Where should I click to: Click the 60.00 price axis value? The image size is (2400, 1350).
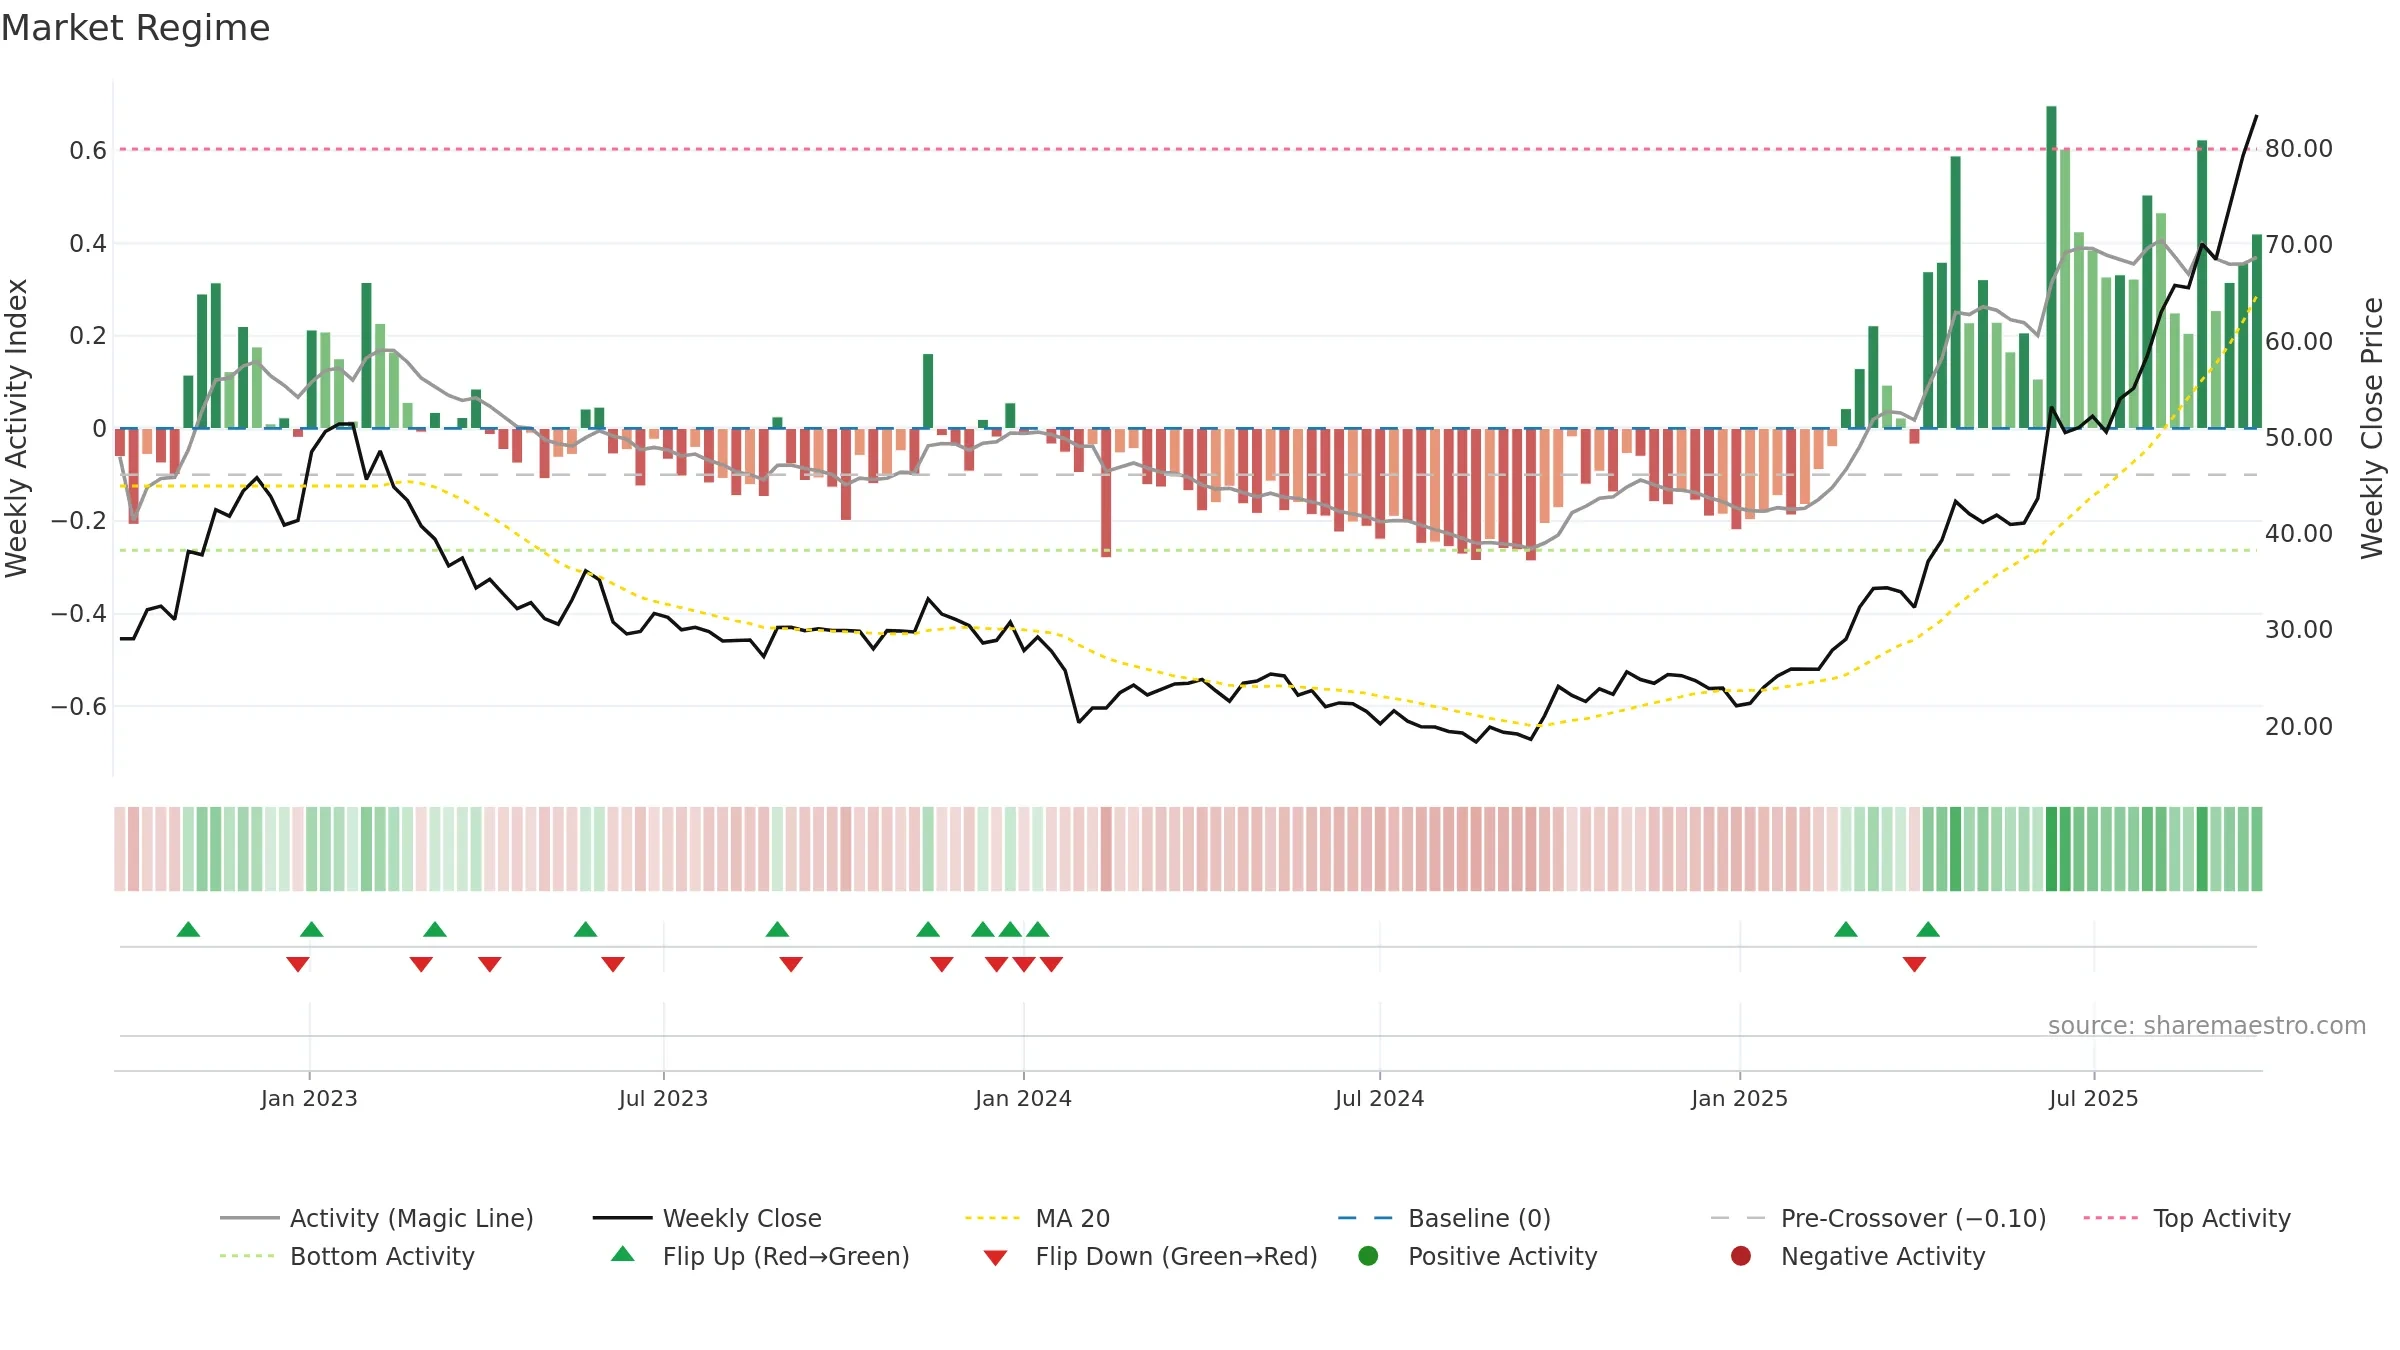pyautogui.click(x=2299, y=341)
